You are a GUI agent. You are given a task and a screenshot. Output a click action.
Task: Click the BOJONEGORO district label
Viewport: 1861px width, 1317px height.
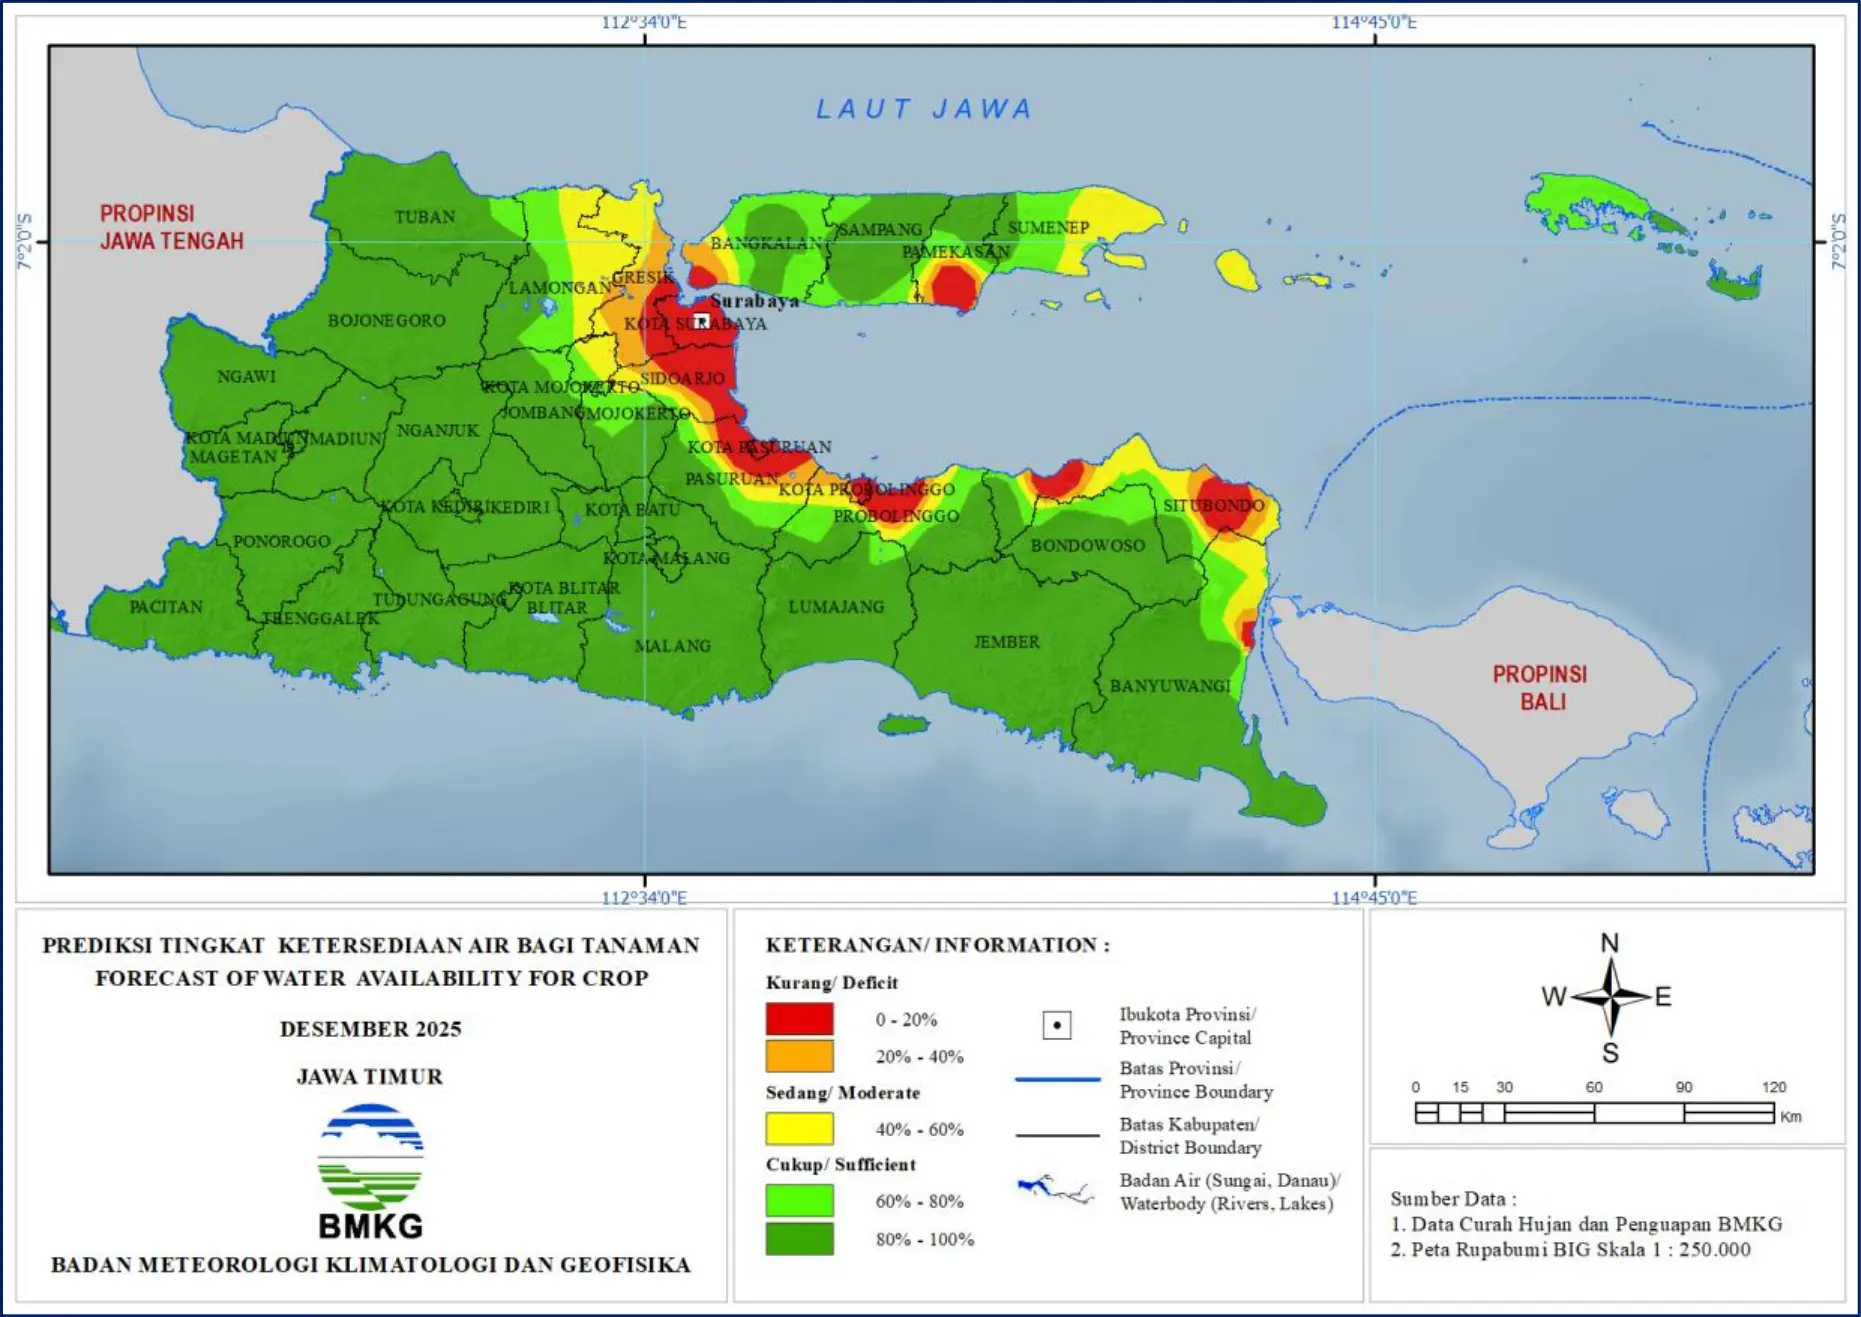click(387, 321)
